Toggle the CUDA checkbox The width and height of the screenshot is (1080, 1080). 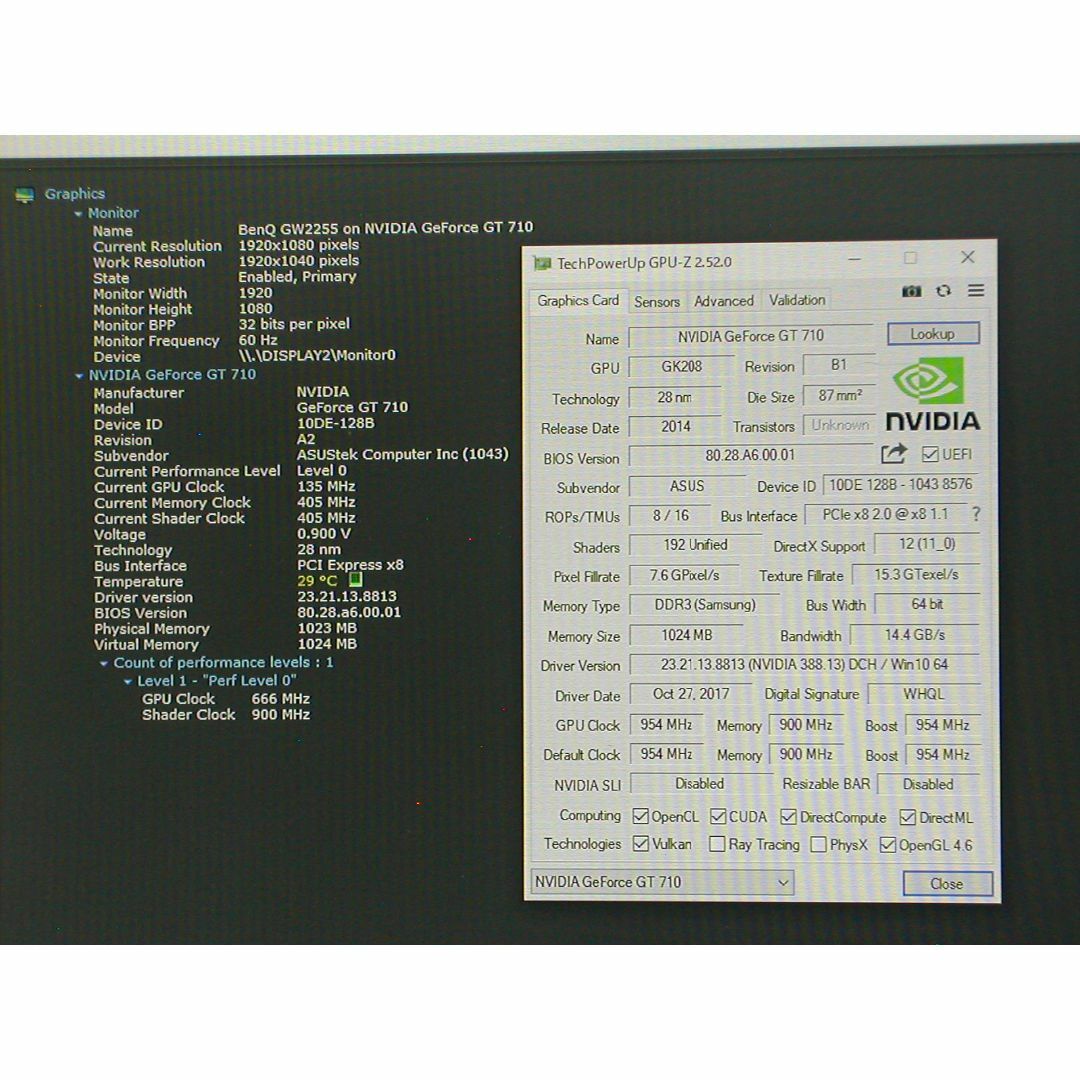tap(718, 816)
